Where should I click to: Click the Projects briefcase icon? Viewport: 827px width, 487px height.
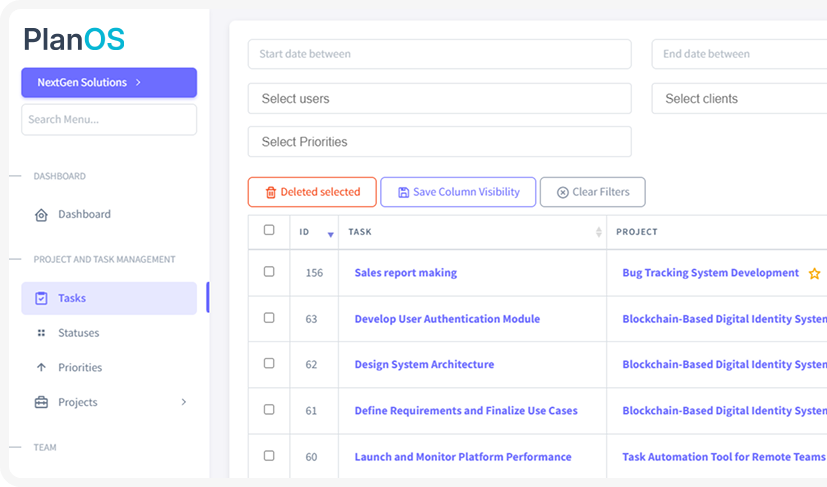pos(41,403)
